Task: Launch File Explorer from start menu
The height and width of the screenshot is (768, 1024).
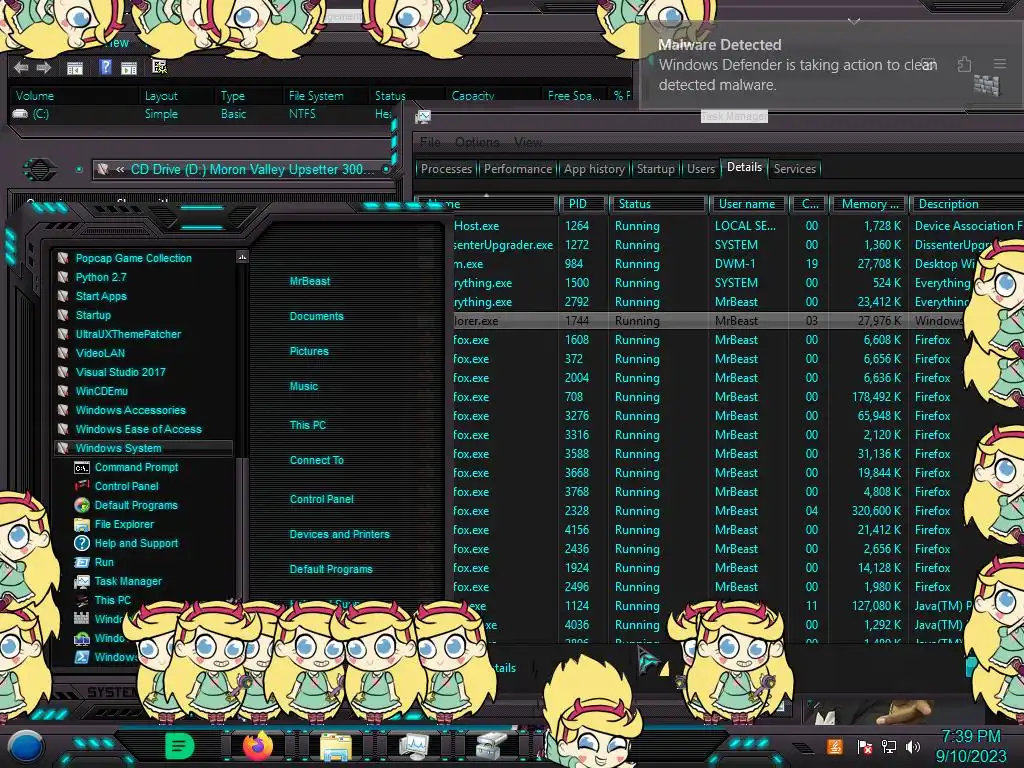Action: point(124,524)
